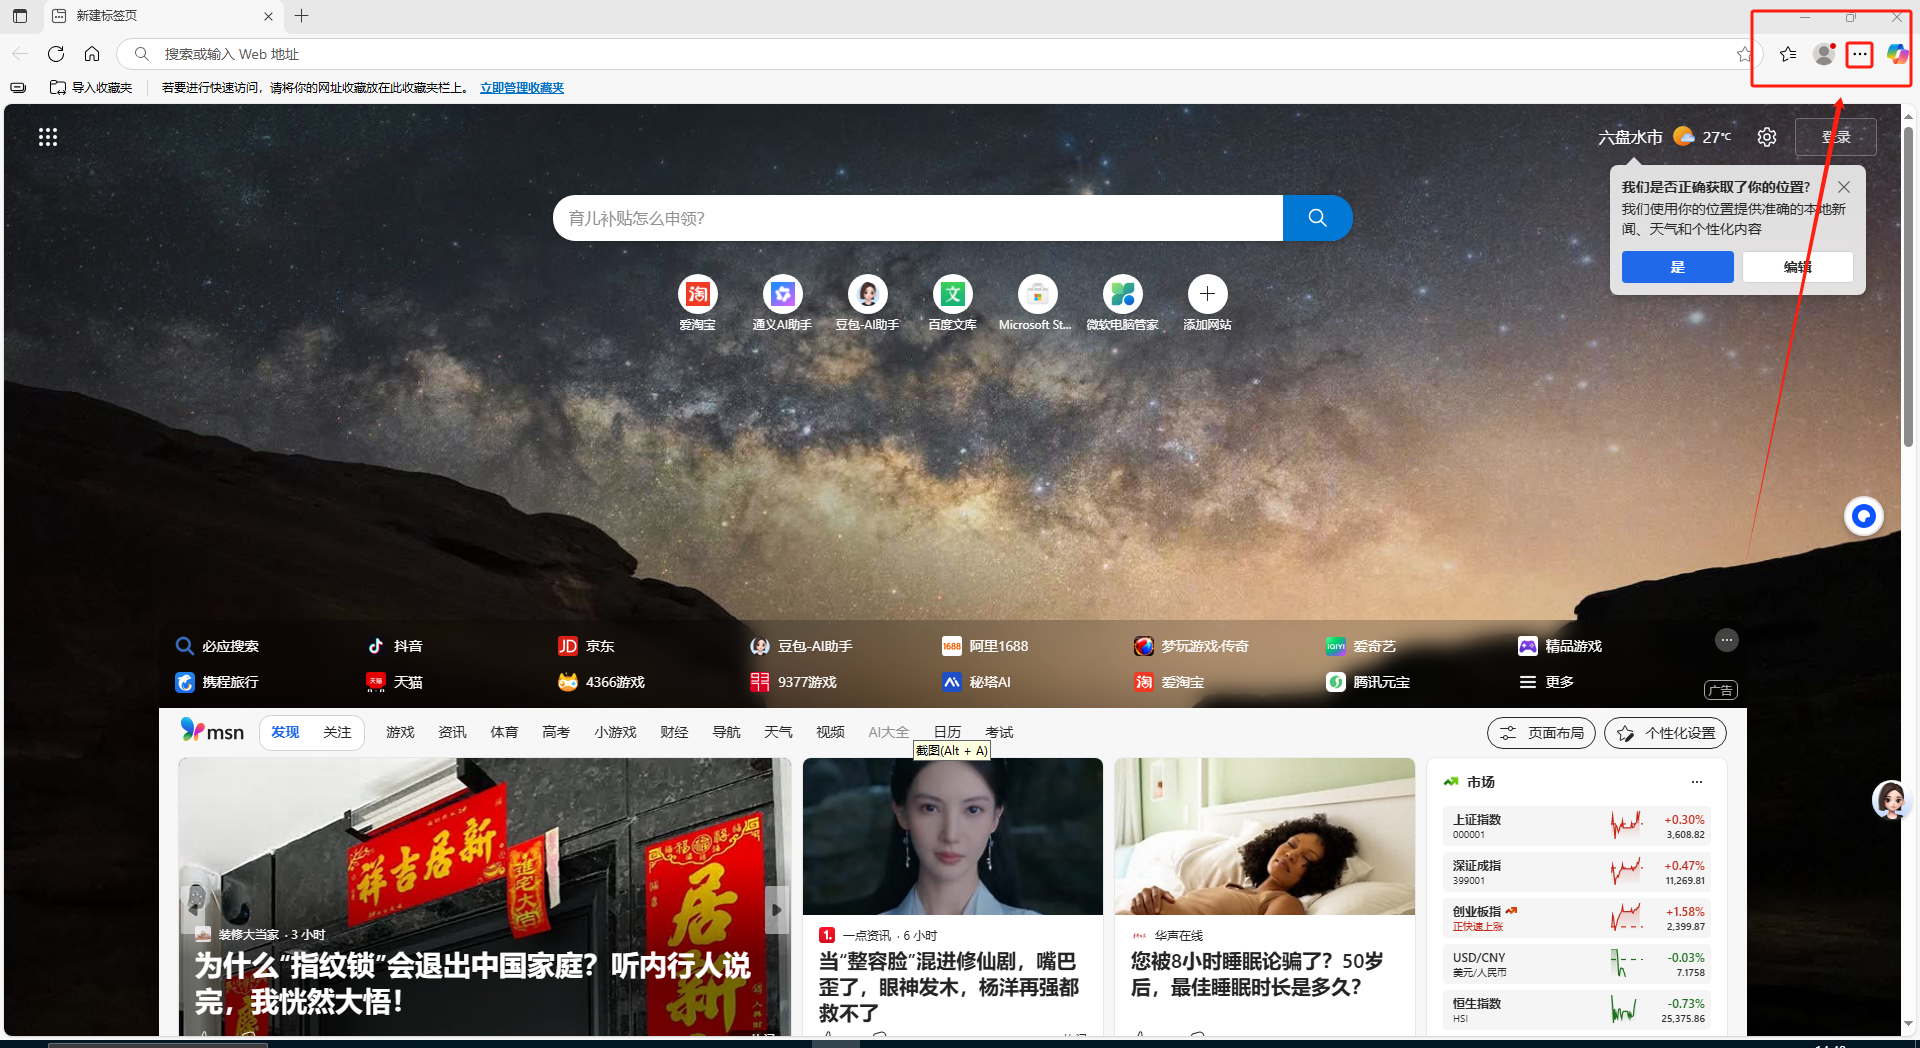Switch to the 关注 tab on MSN
This screenshot has width=1920, height=1048.
tap(336, 732)
